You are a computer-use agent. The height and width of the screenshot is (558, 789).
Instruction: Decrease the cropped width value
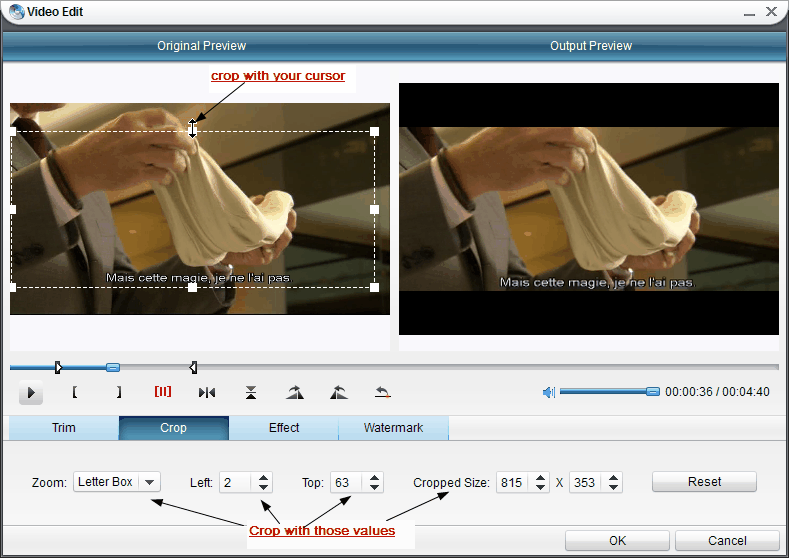[540, 488]
